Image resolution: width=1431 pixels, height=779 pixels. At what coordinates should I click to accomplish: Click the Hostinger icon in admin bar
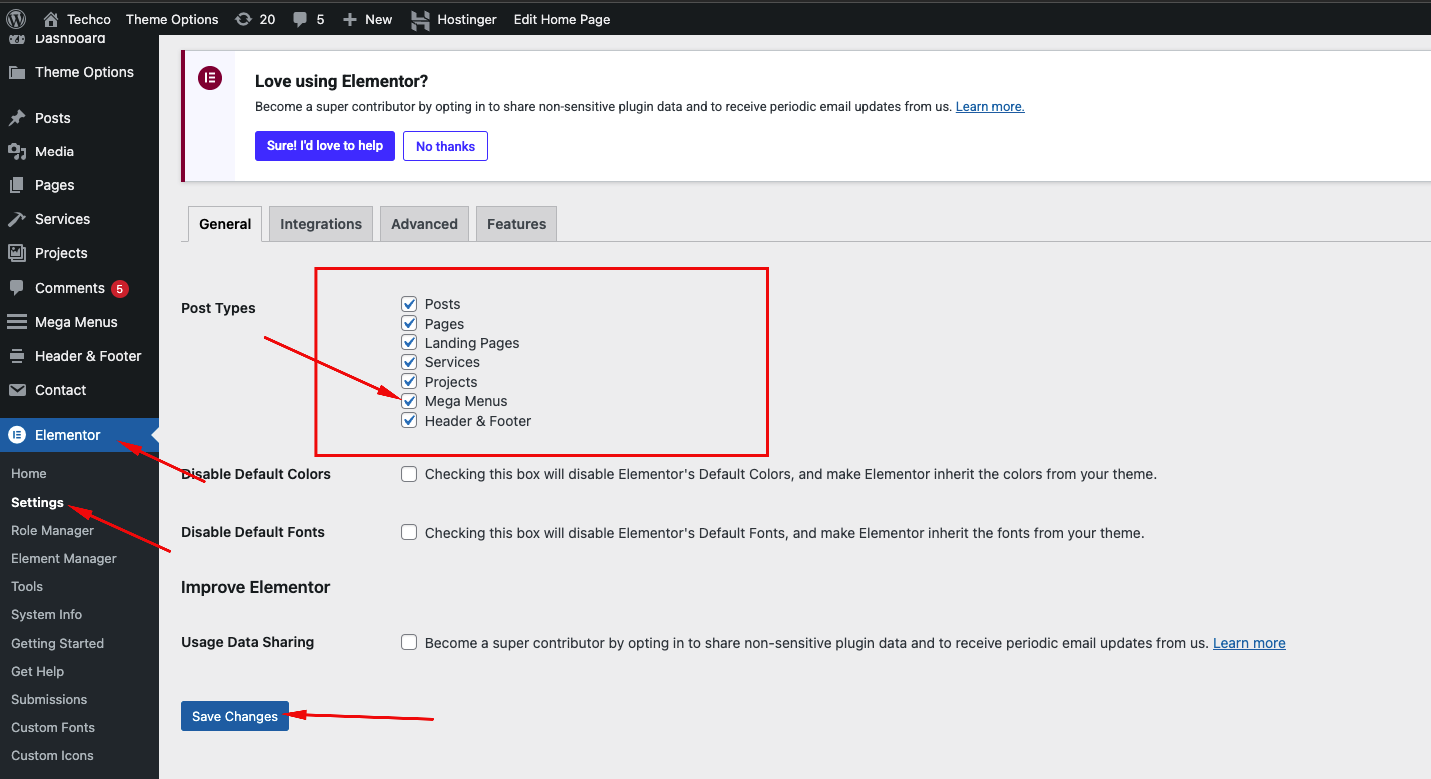click(421, 19)
